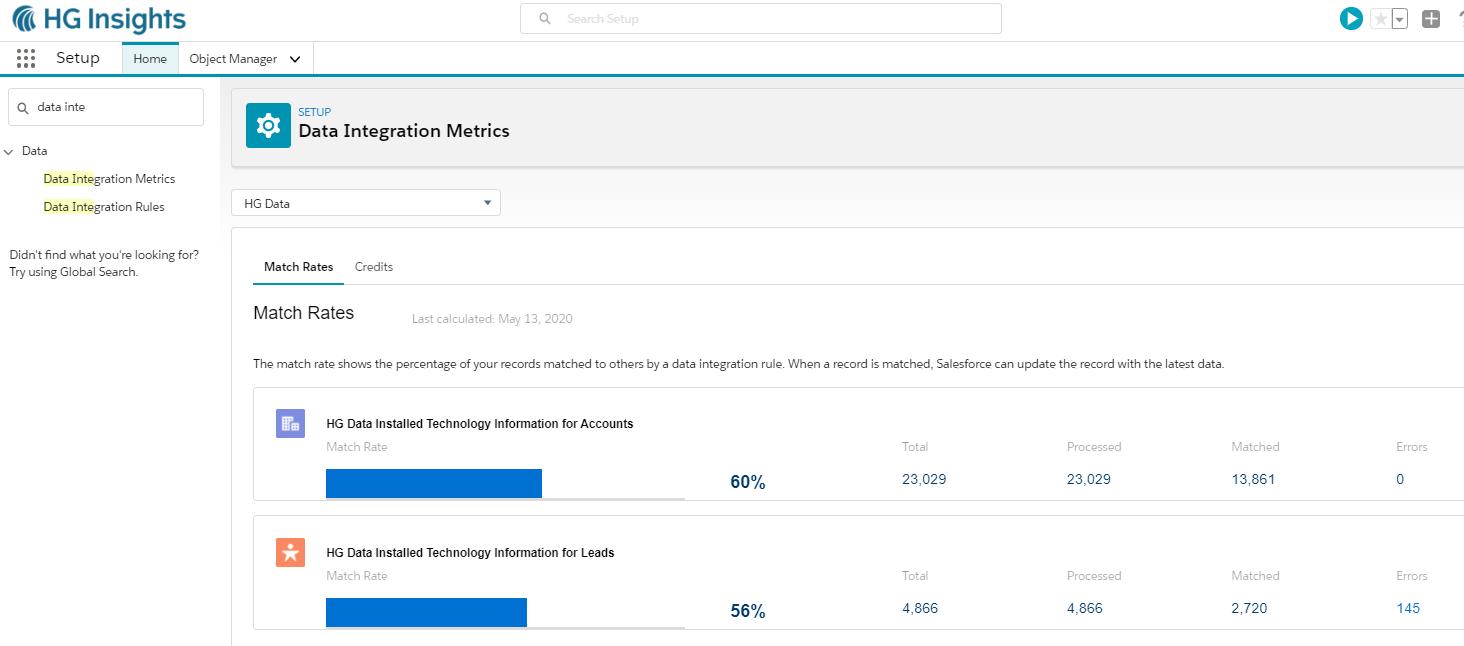Click the Quick Find box containing 'data inte'

pyautogui.click(x=106, y=107)
